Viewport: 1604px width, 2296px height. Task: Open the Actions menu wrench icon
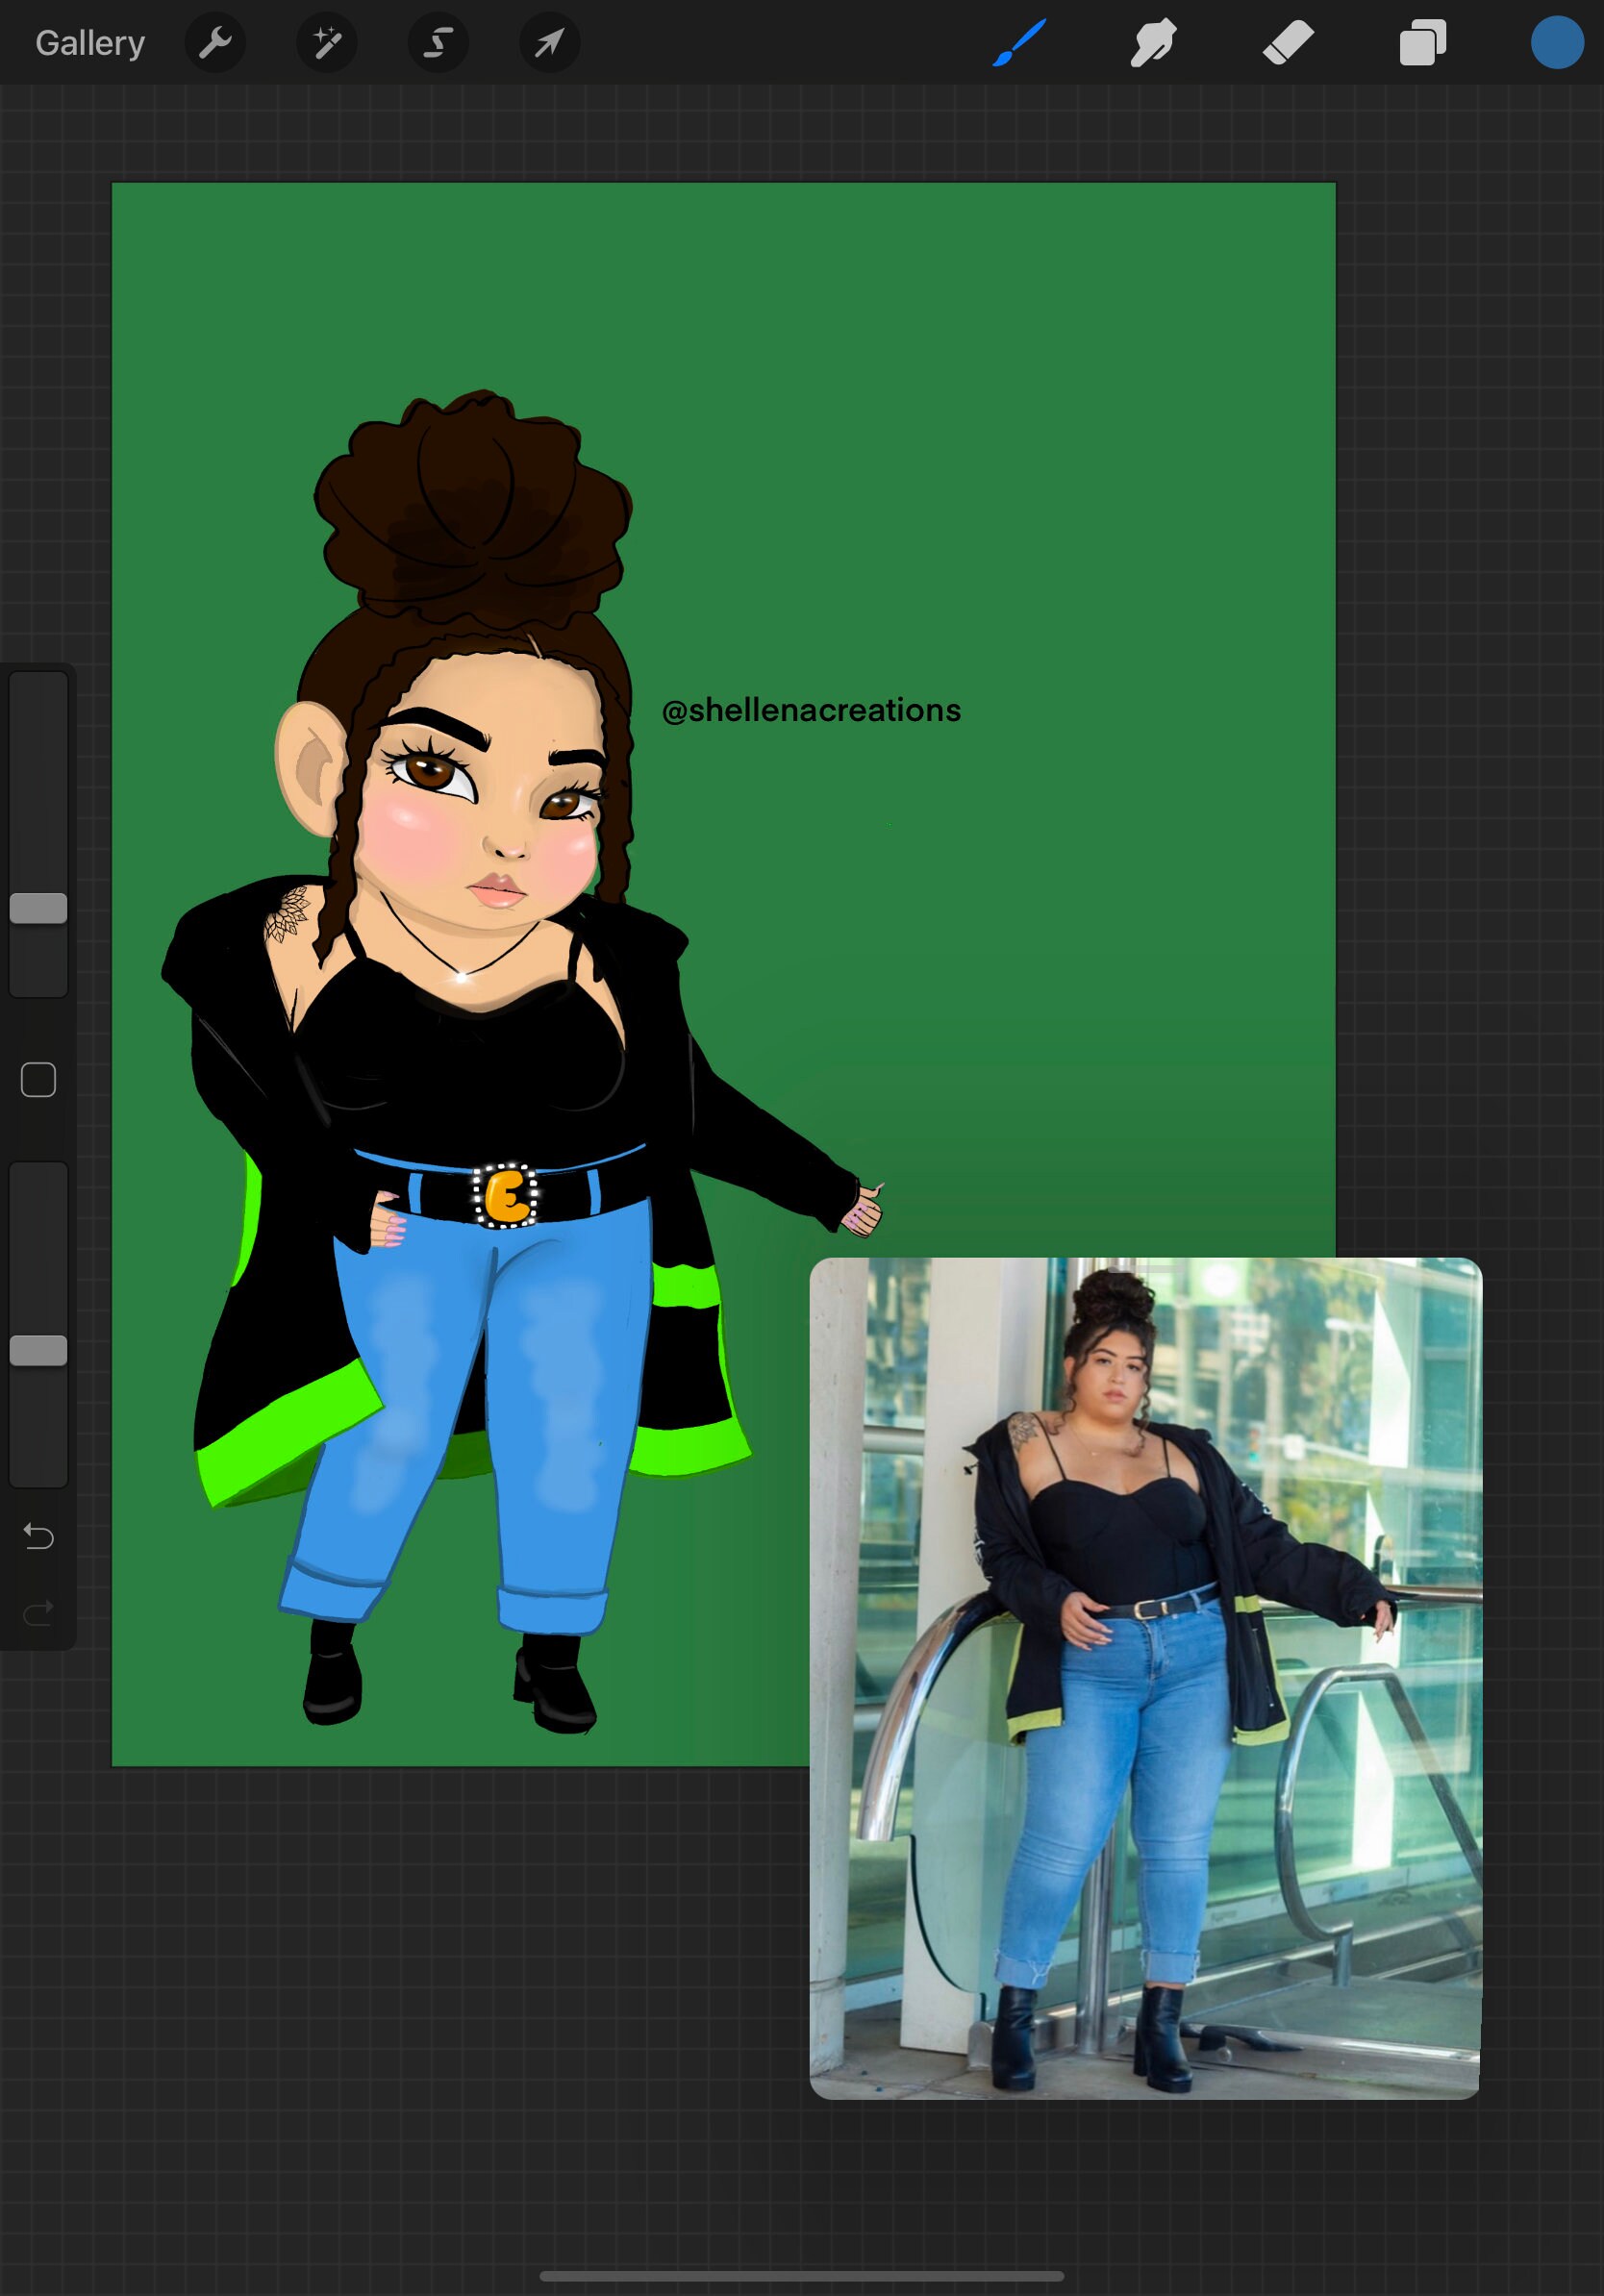[215, 42]
